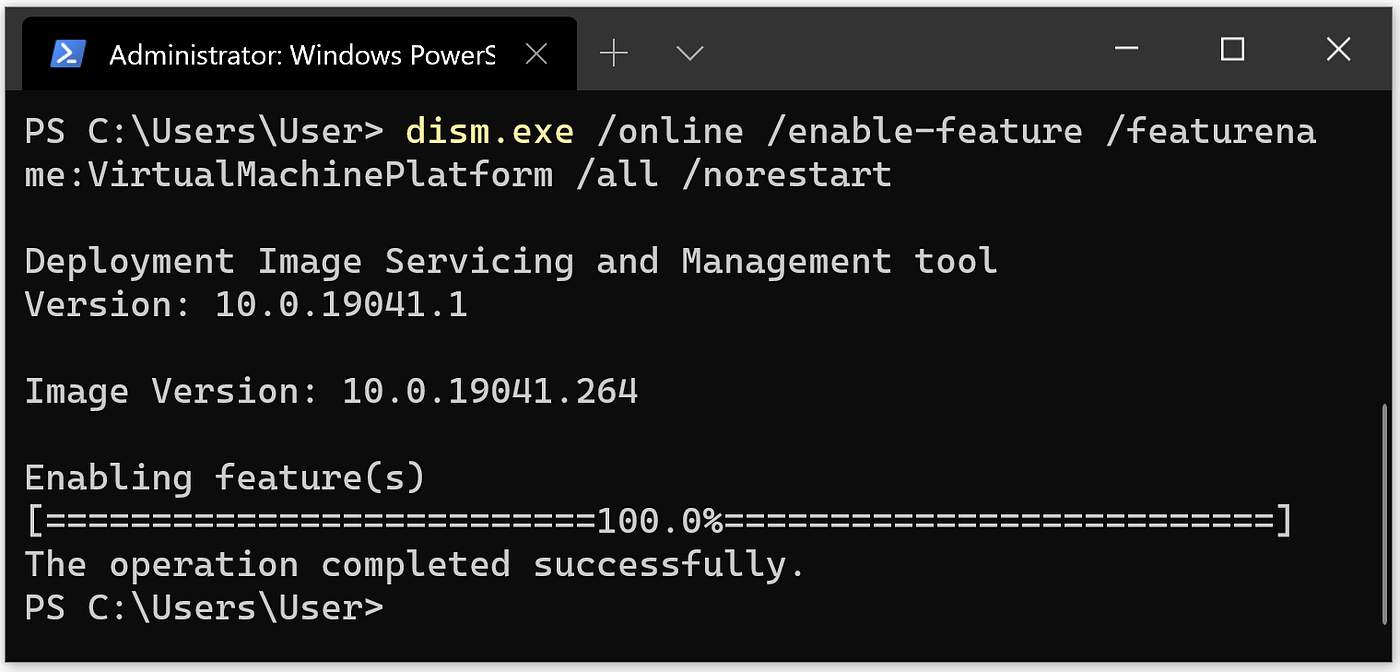Click the dism.exe command text
Screen dimensions: 1400x672
tap(489, 130)
